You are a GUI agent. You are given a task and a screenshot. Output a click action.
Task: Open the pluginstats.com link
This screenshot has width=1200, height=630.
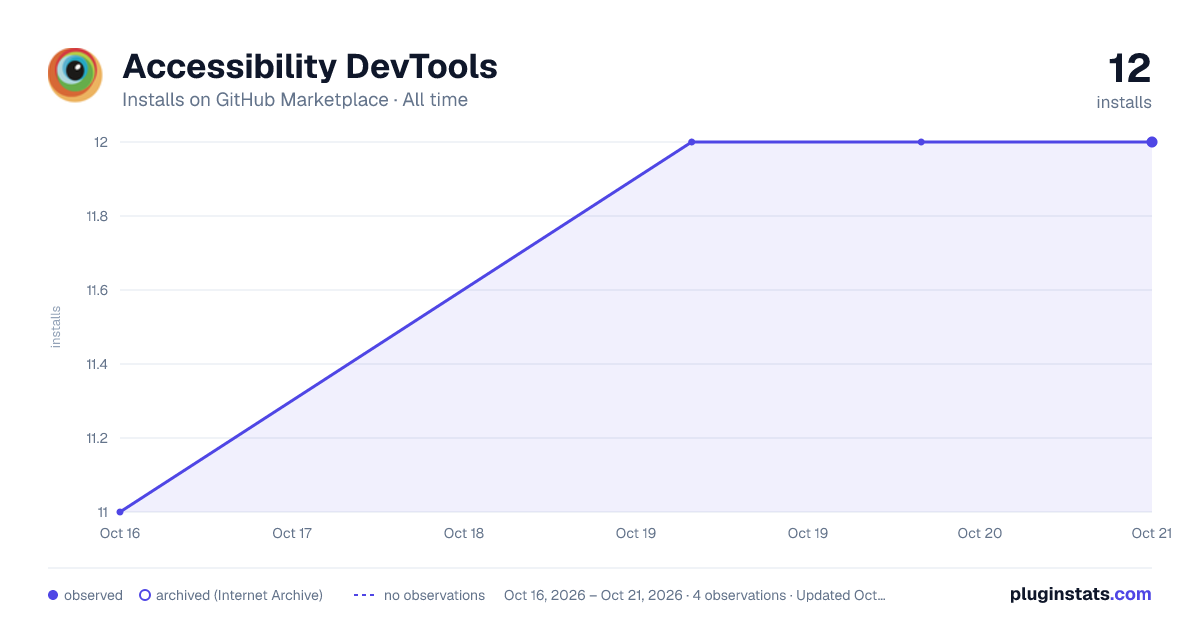1081,594
